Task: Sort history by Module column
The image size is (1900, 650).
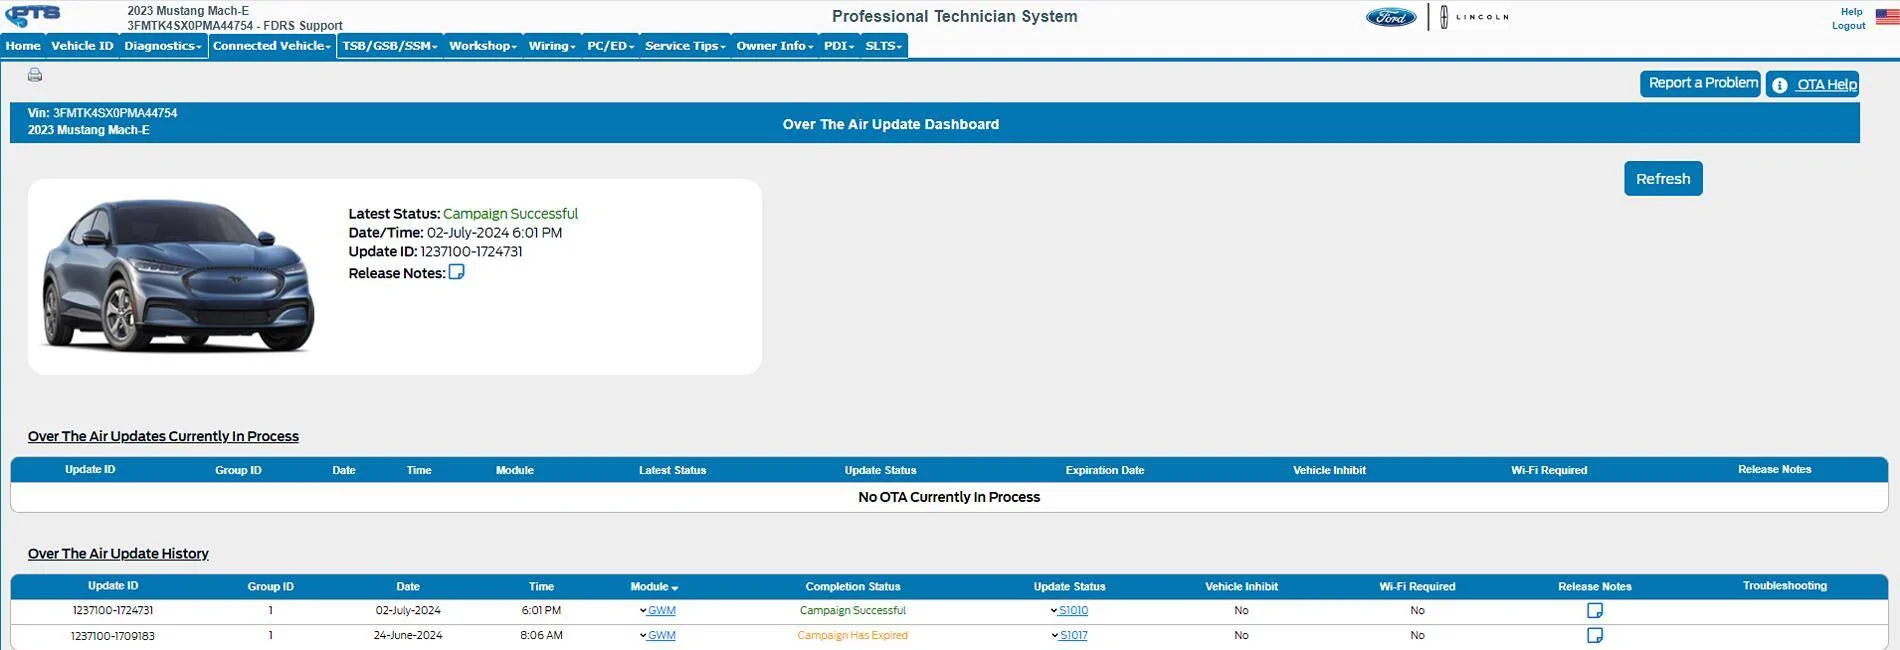Action: pyautogui.click(x=654, y=587)
